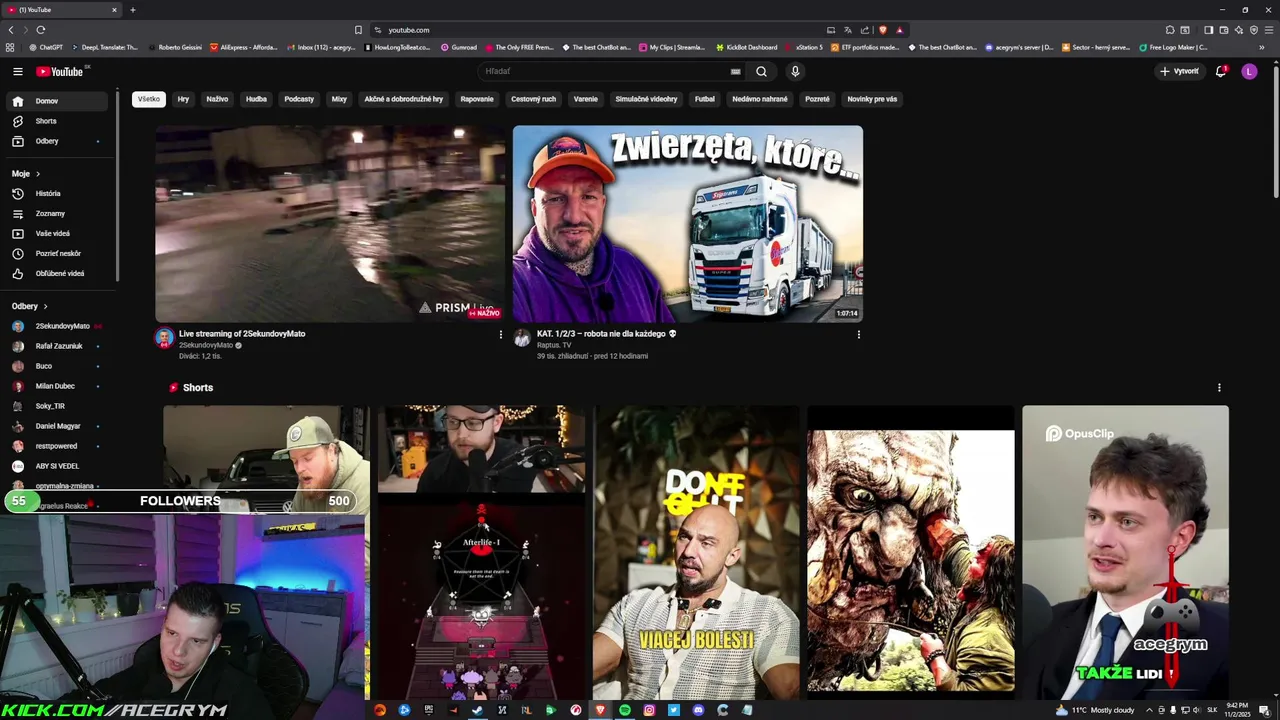Open the Soky_TIR subscription channel

click(58, 406)
